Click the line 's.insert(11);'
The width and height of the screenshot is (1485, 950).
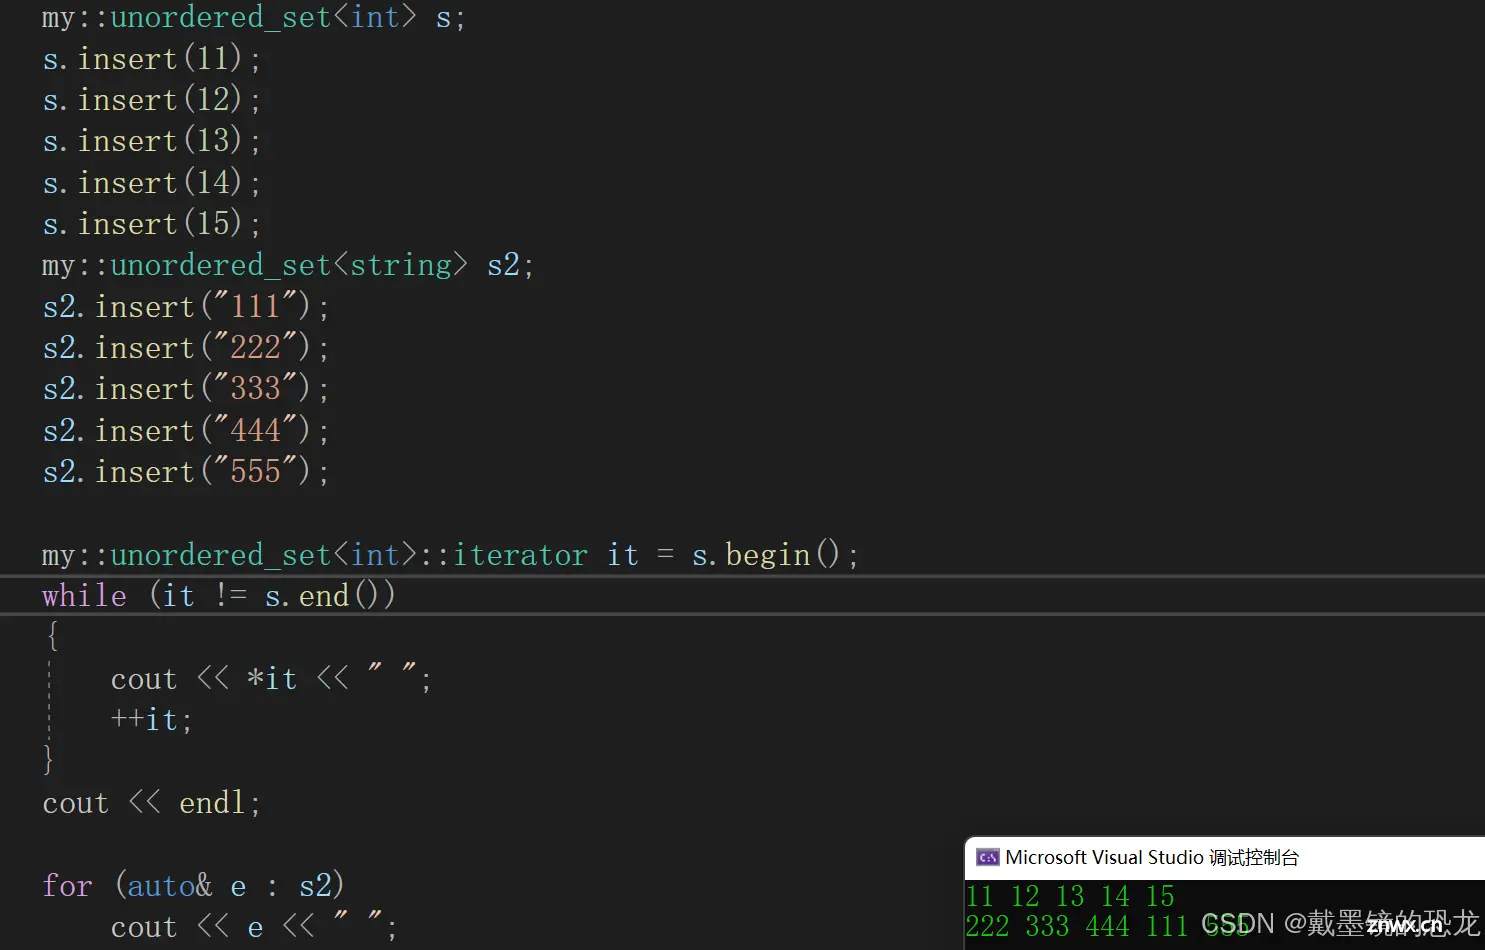coord(151,59)
